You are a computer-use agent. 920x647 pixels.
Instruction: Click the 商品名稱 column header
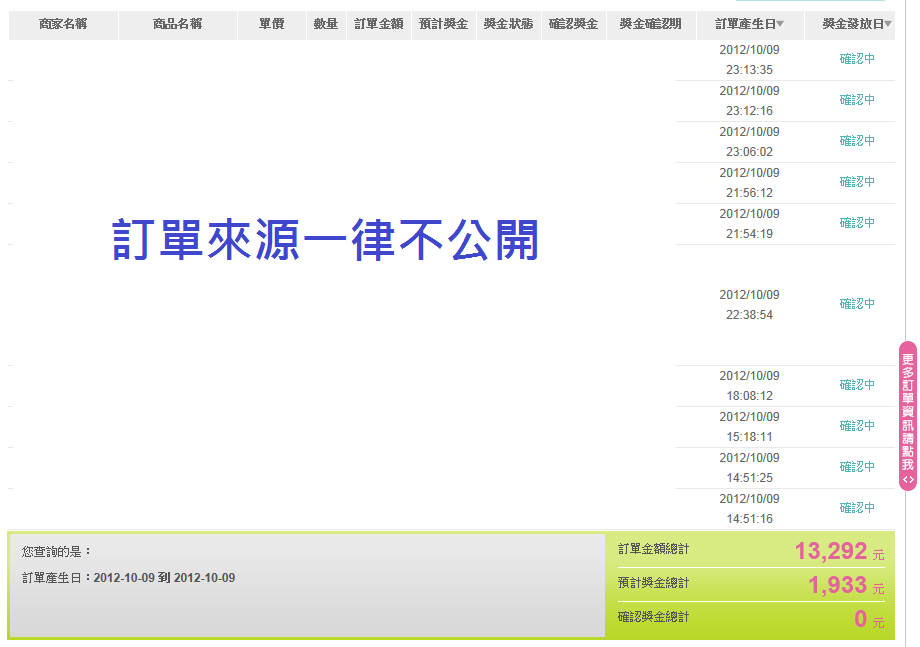[178, 24]
